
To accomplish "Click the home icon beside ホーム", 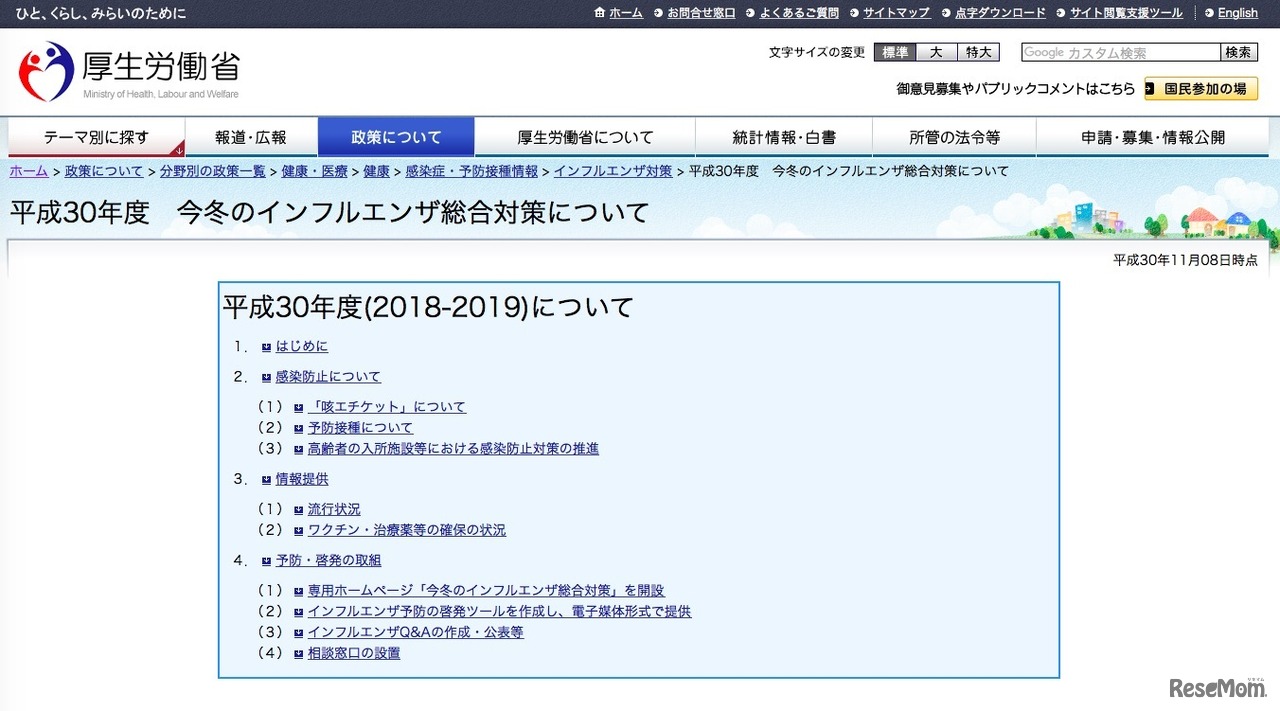I will (x=600, y=13).
